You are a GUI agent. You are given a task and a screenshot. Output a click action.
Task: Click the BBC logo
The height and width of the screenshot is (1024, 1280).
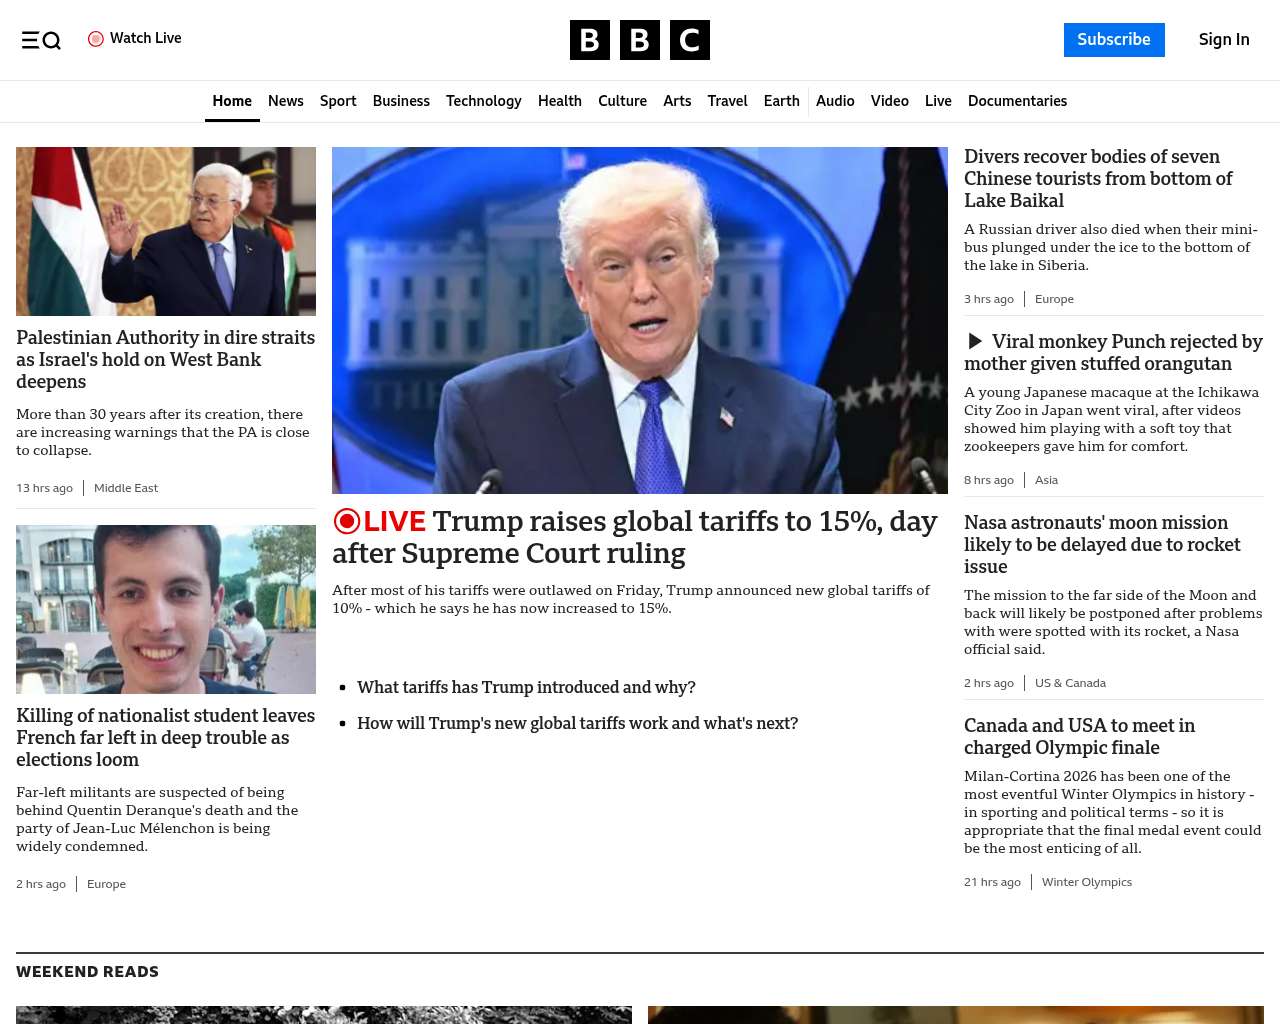tap(639, 40)
